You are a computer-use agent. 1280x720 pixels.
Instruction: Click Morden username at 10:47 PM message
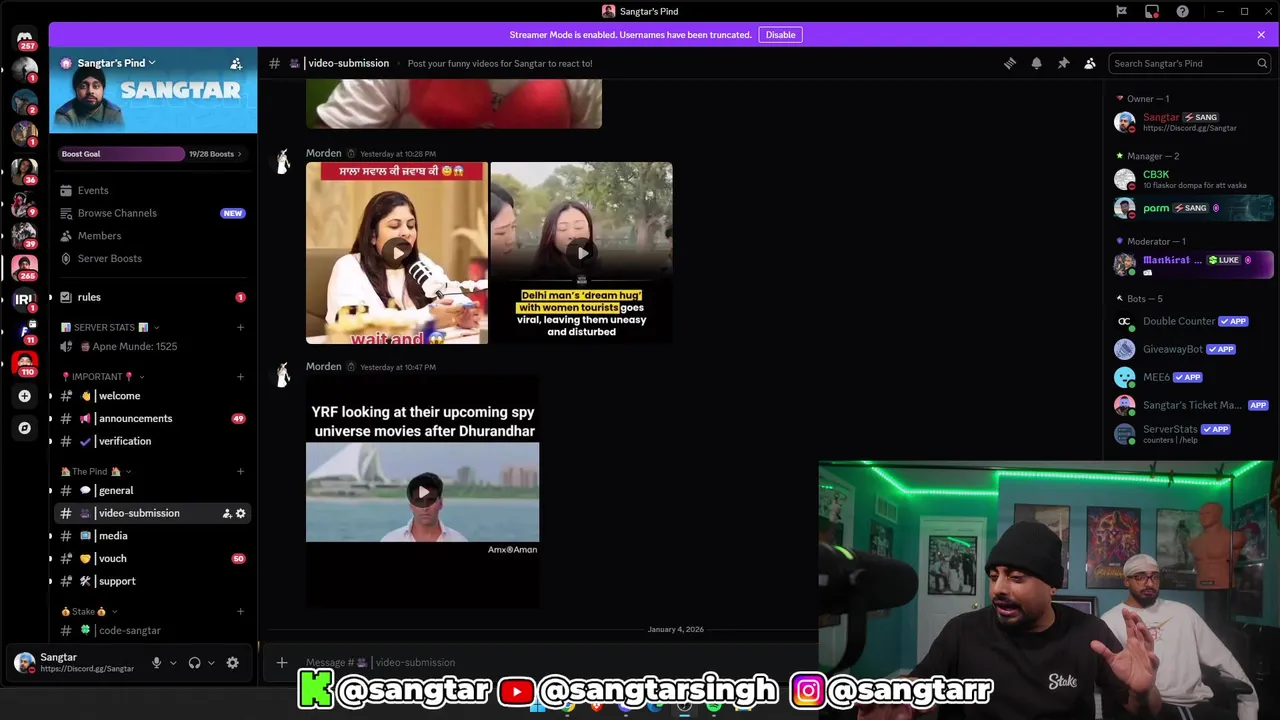coord(324,367)
